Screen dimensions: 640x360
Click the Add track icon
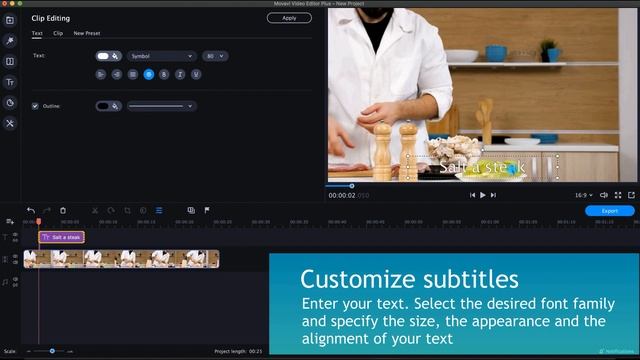pos(10,222)
